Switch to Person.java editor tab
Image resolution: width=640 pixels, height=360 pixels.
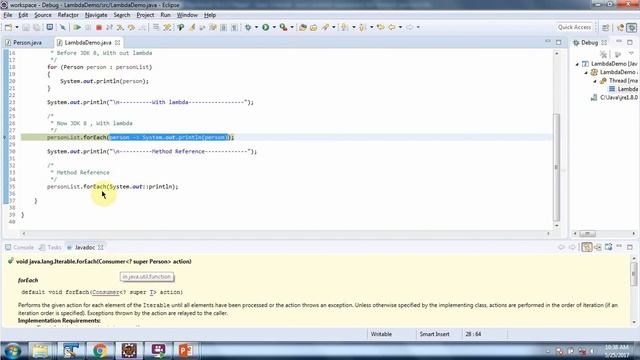click(24, 42)
